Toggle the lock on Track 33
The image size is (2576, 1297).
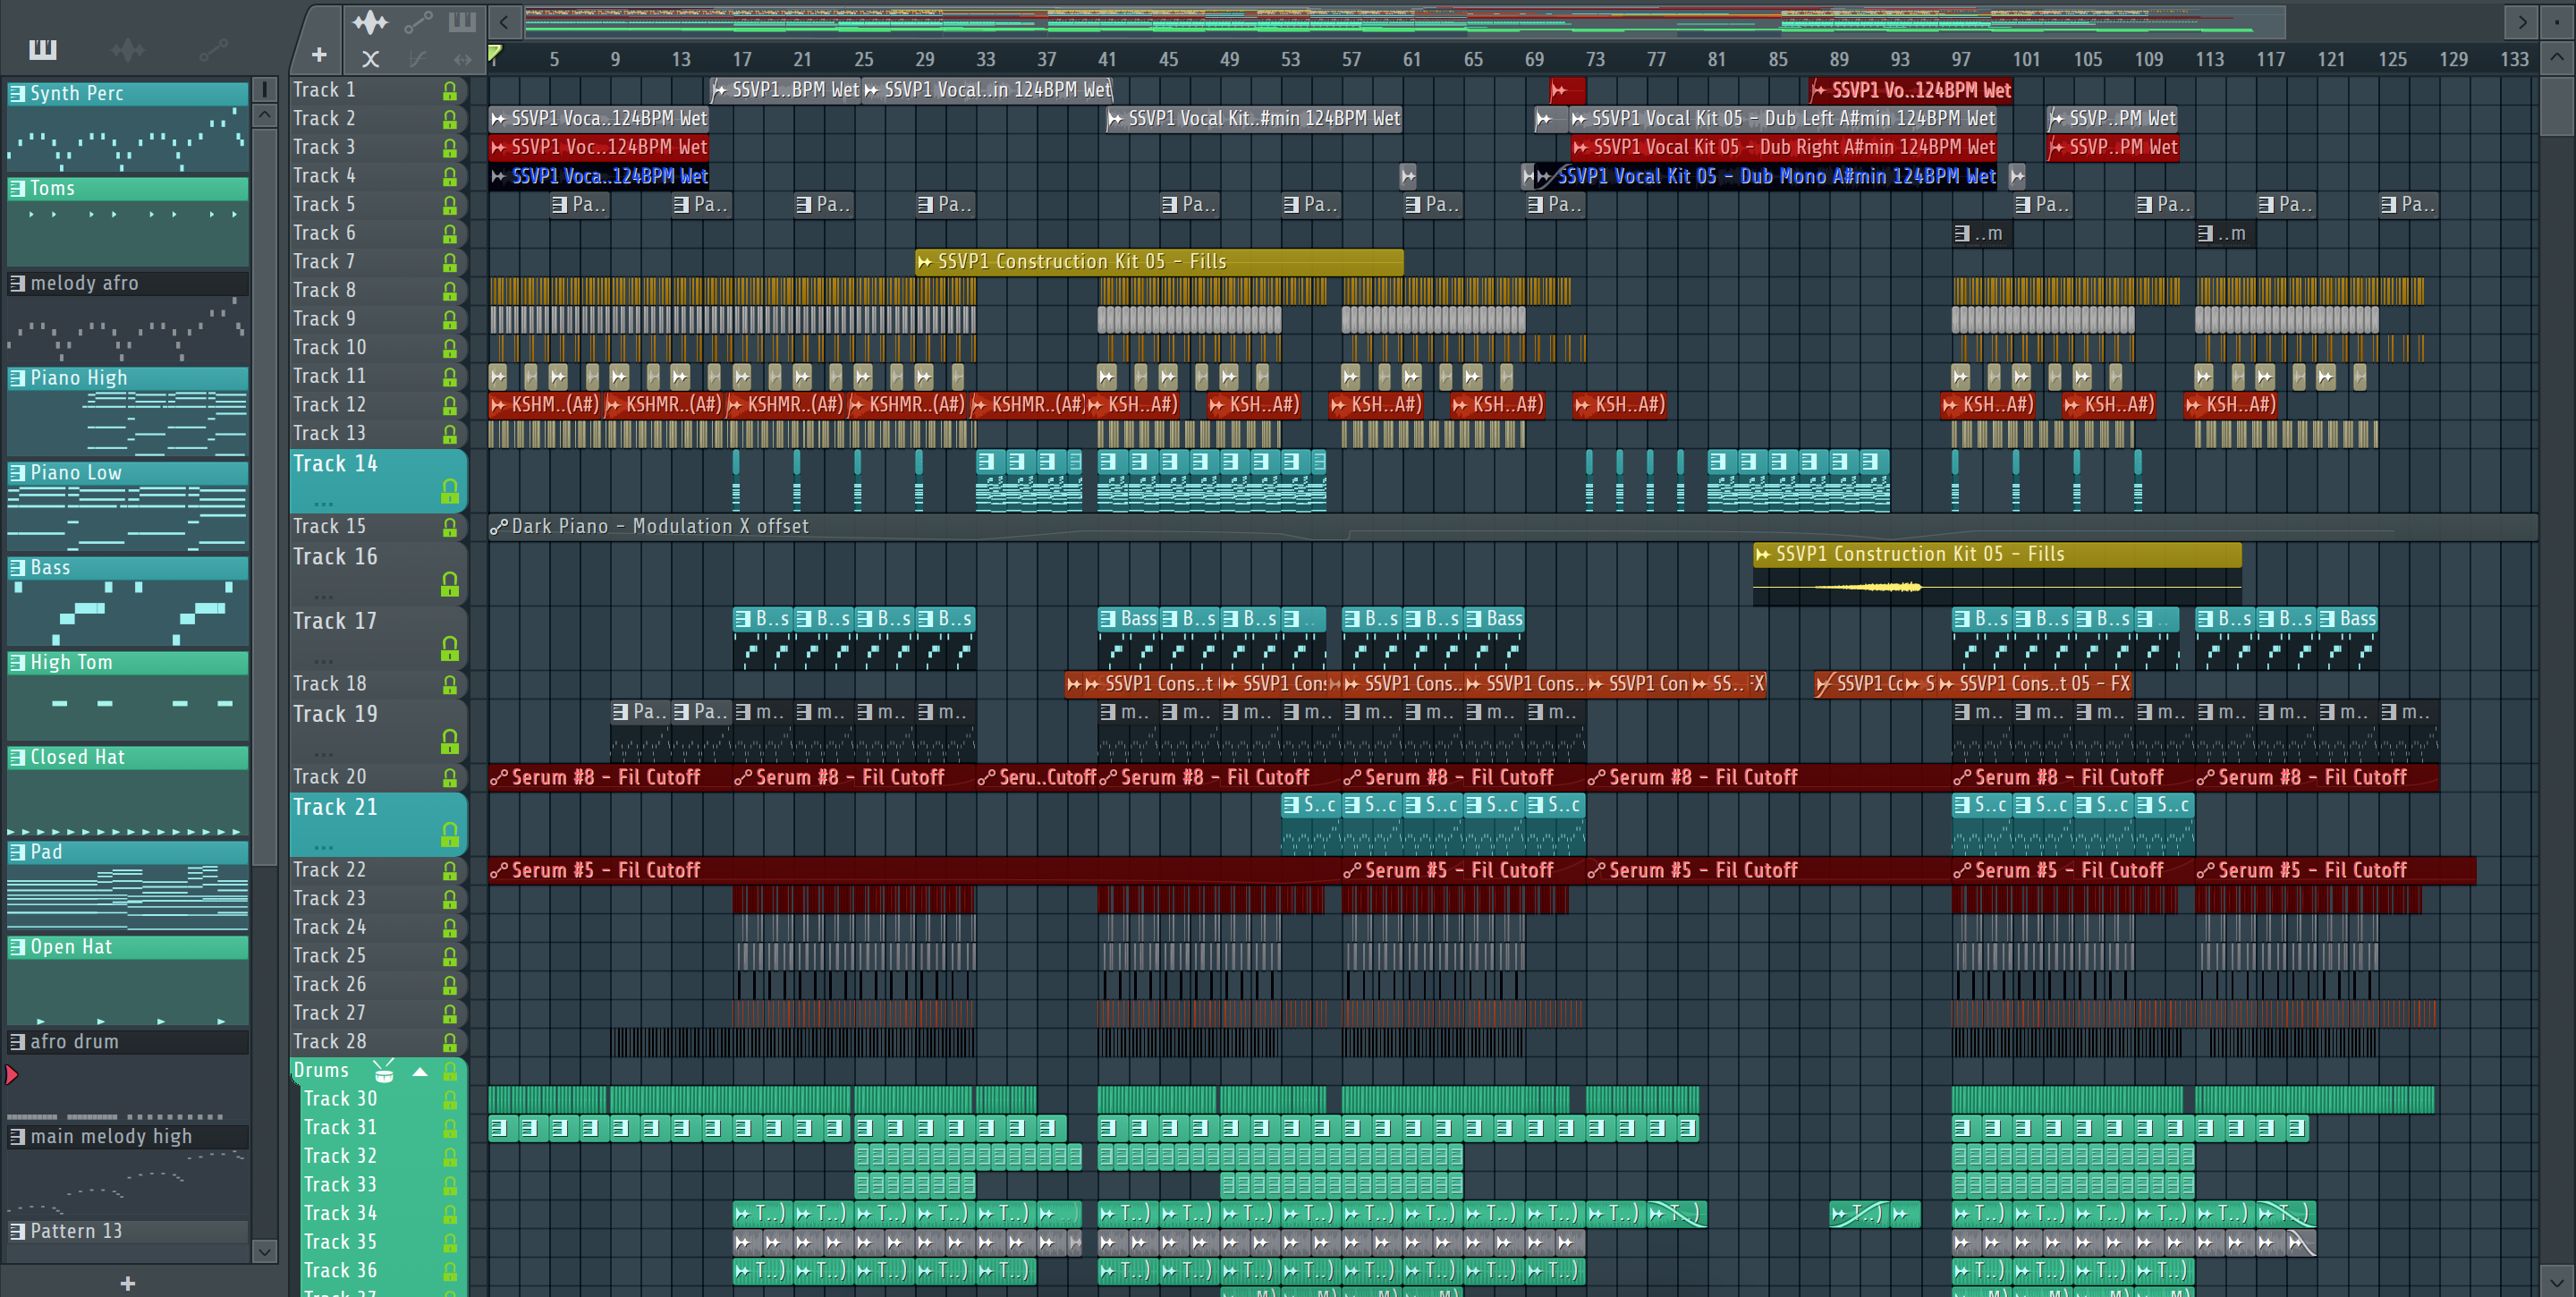tap(450, 1185)
